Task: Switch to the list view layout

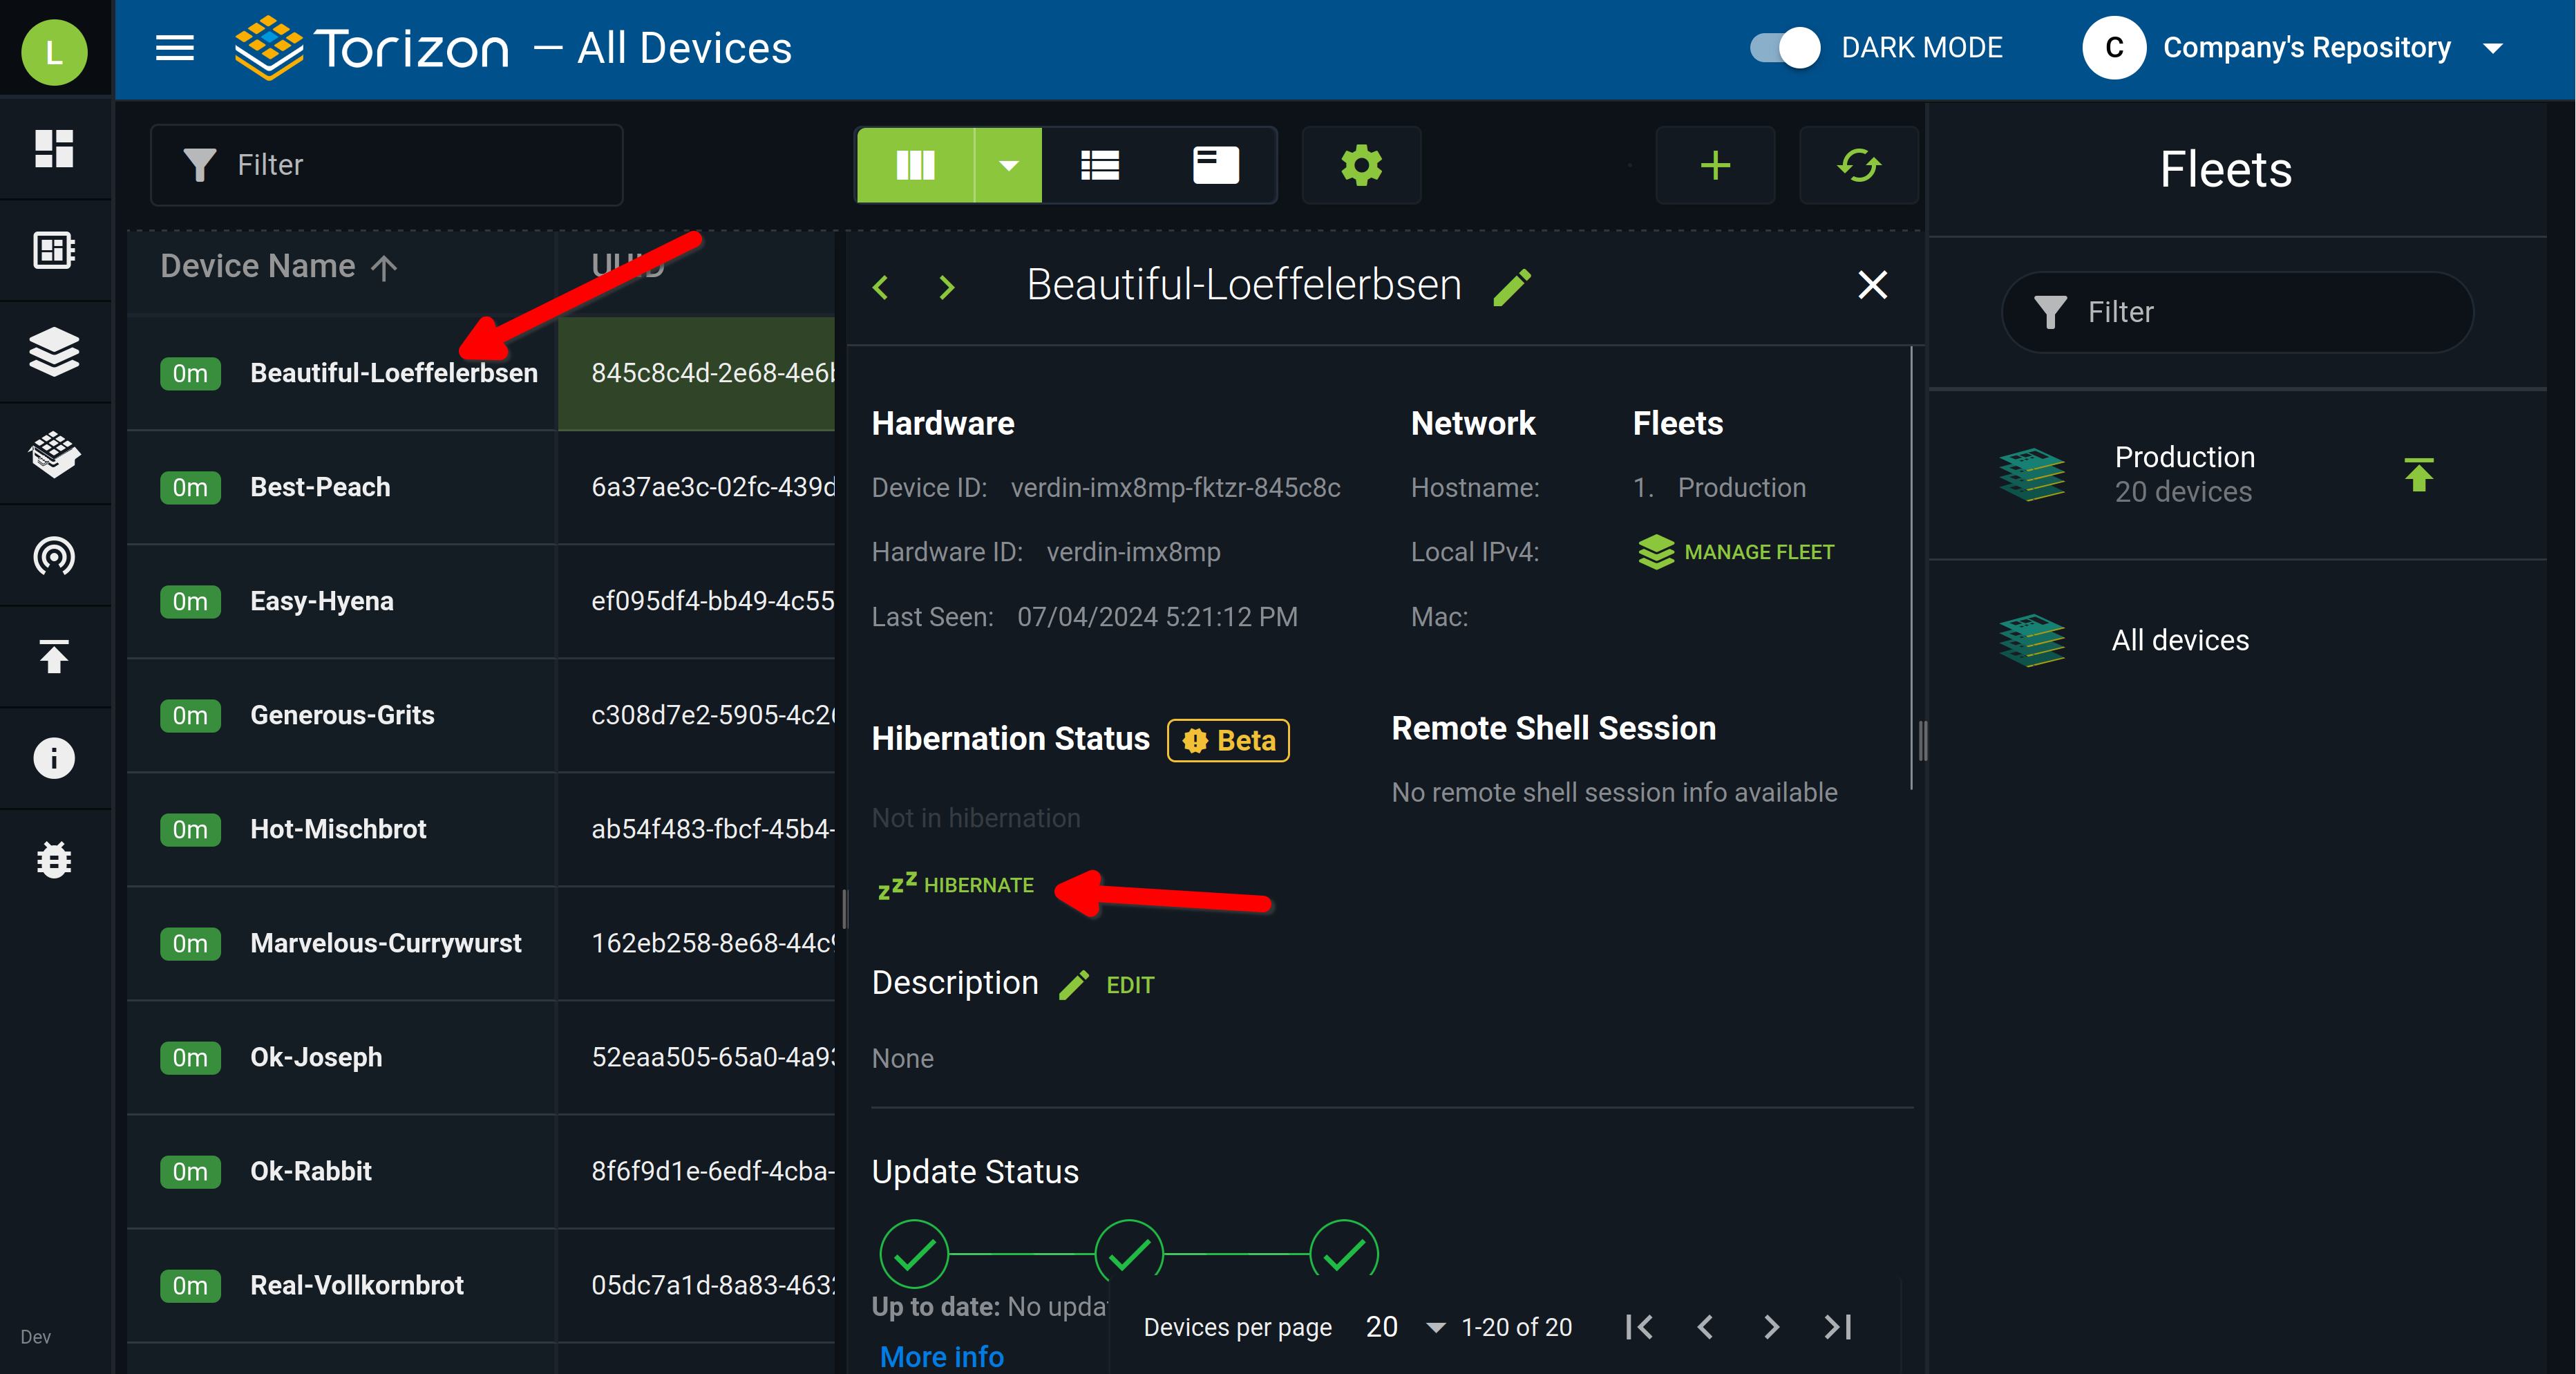Action: tap(1100, 165)
